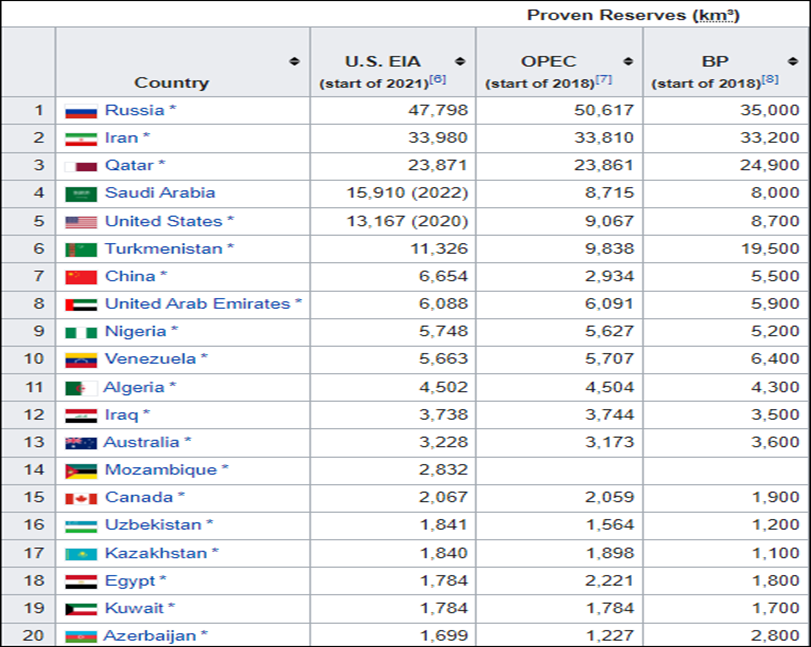
Task: Click the Venezuela flag icon
Action: tap(81, 360)
